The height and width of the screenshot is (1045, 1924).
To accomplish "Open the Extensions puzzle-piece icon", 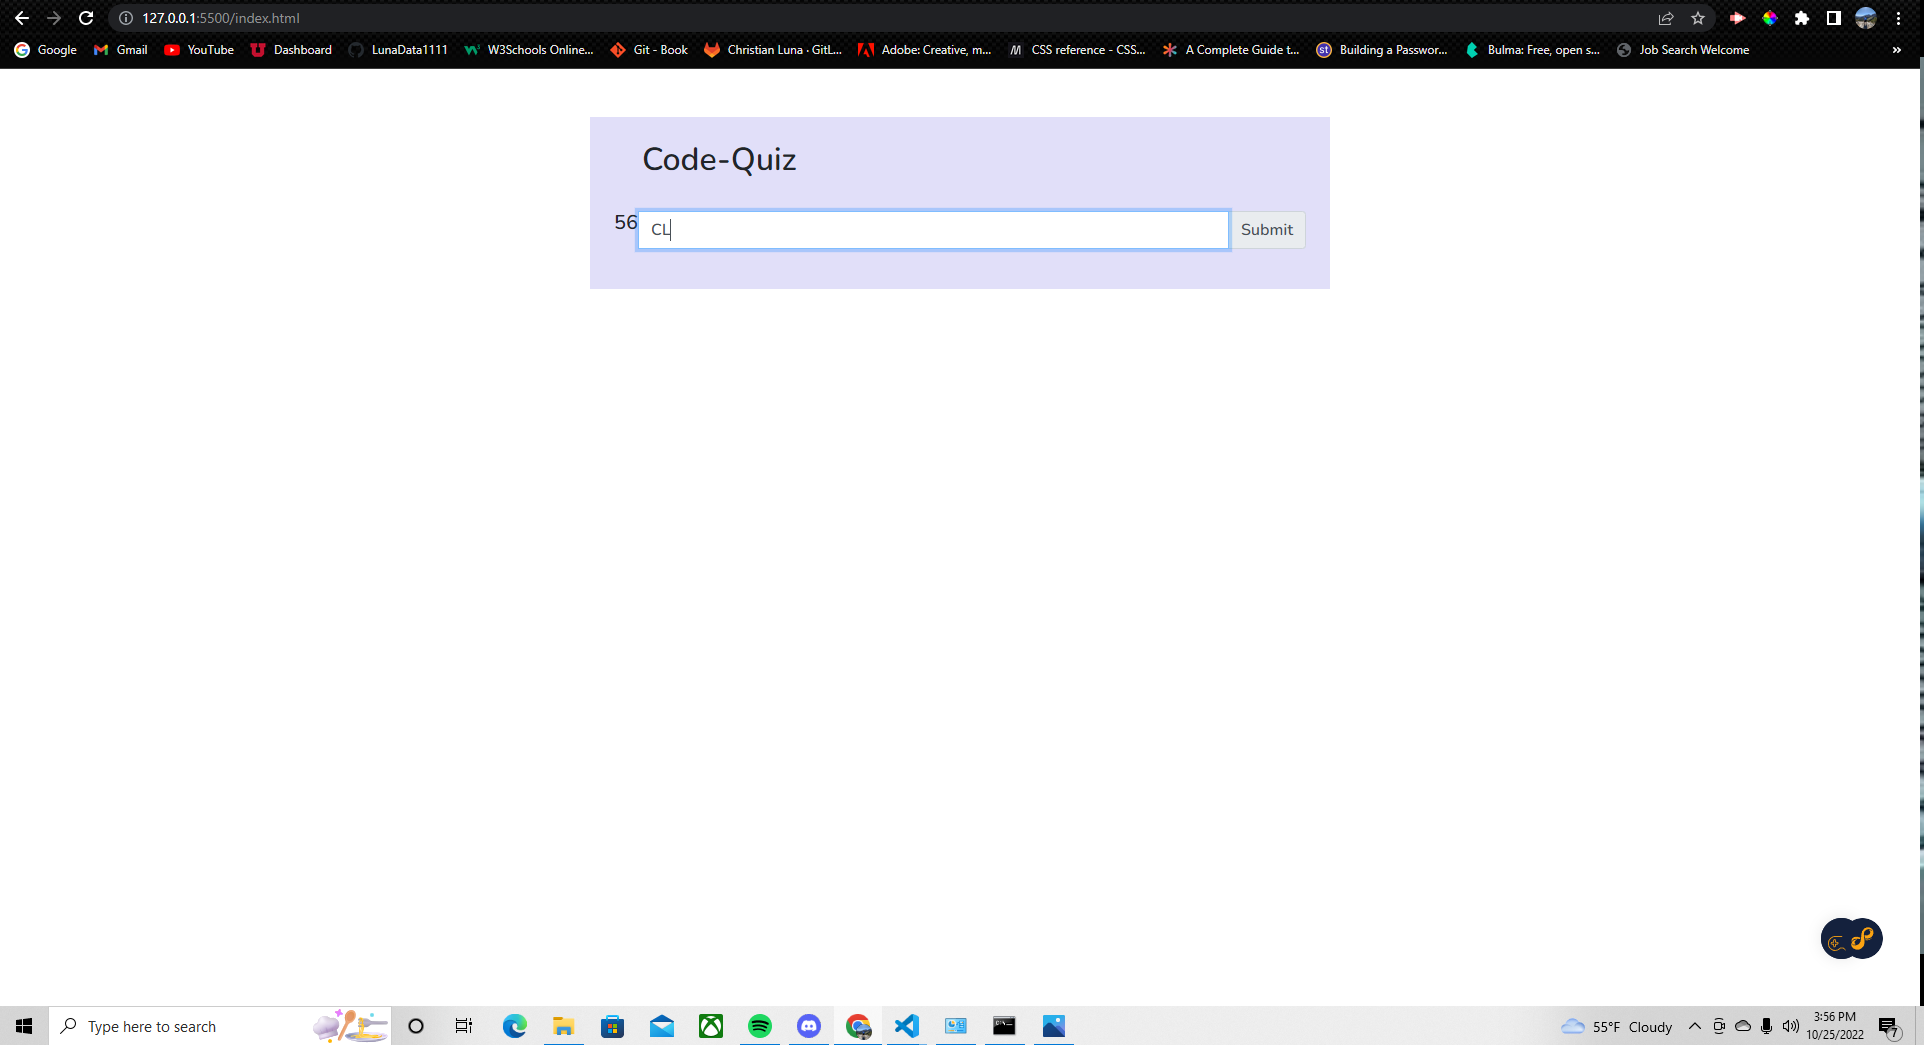I will coord(1802,18).
